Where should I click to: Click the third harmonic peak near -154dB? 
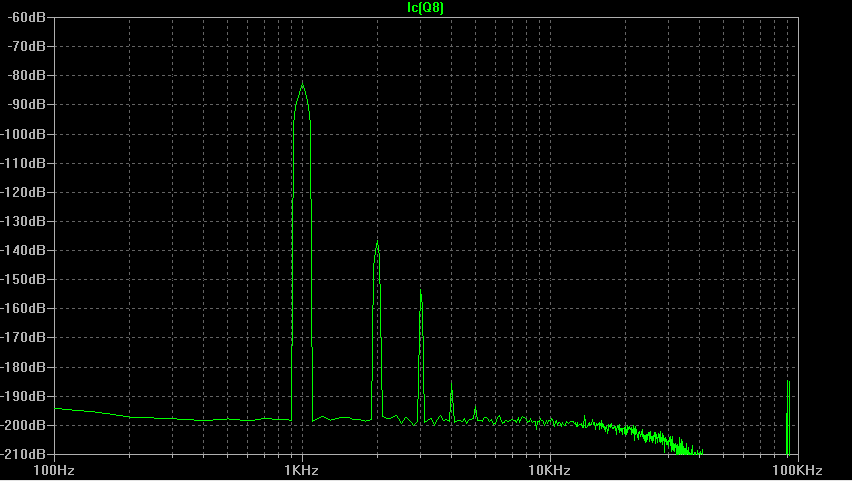pyautogui.click(x=421, y=291)
